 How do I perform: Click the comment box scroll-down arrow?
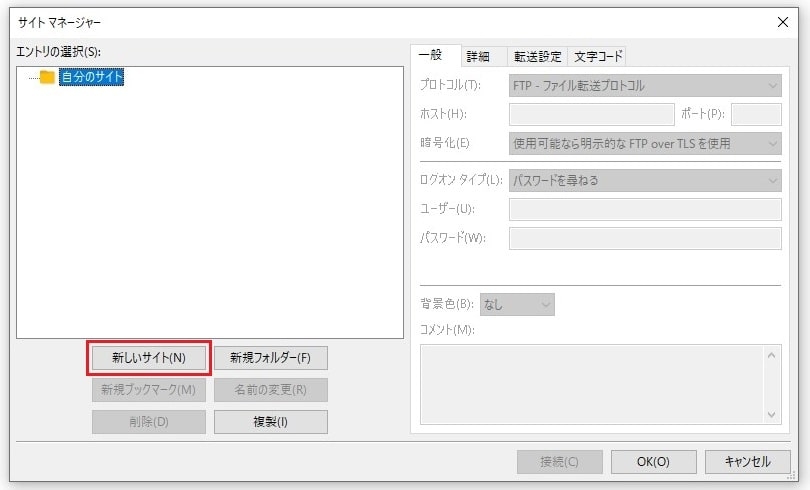(x=772, y=414)
